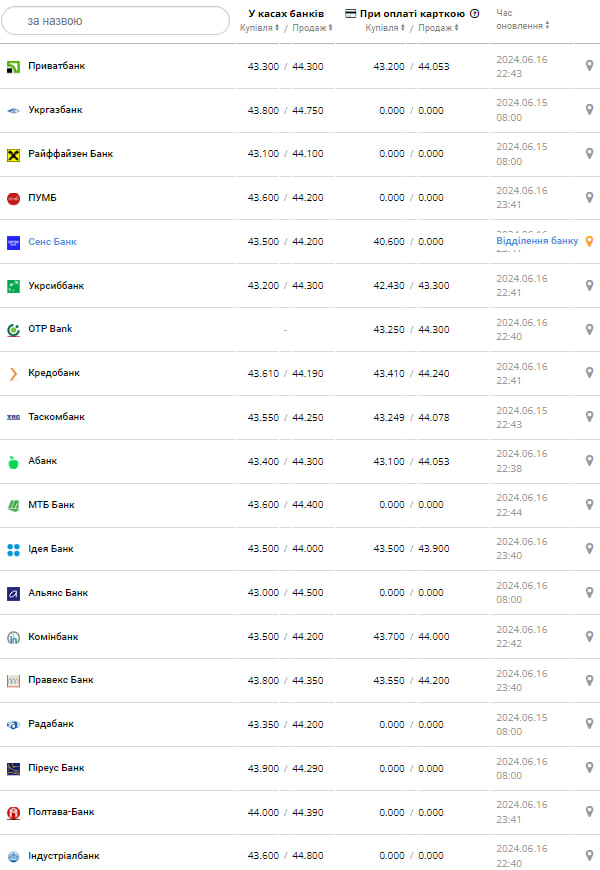Select the Райффайзен Банк name
The height and width of the screenshot is (870, 600).
(70, 154)
